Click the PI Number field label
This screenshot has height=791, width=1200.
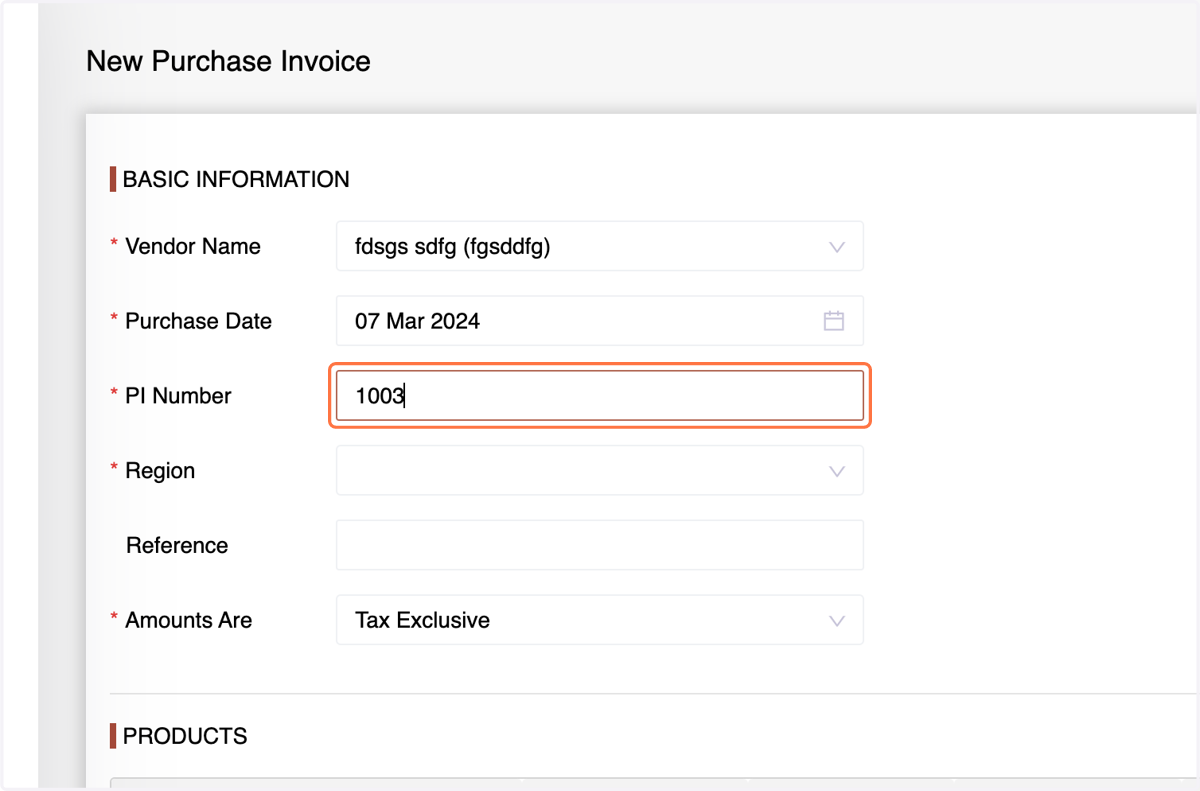(178, 396)
